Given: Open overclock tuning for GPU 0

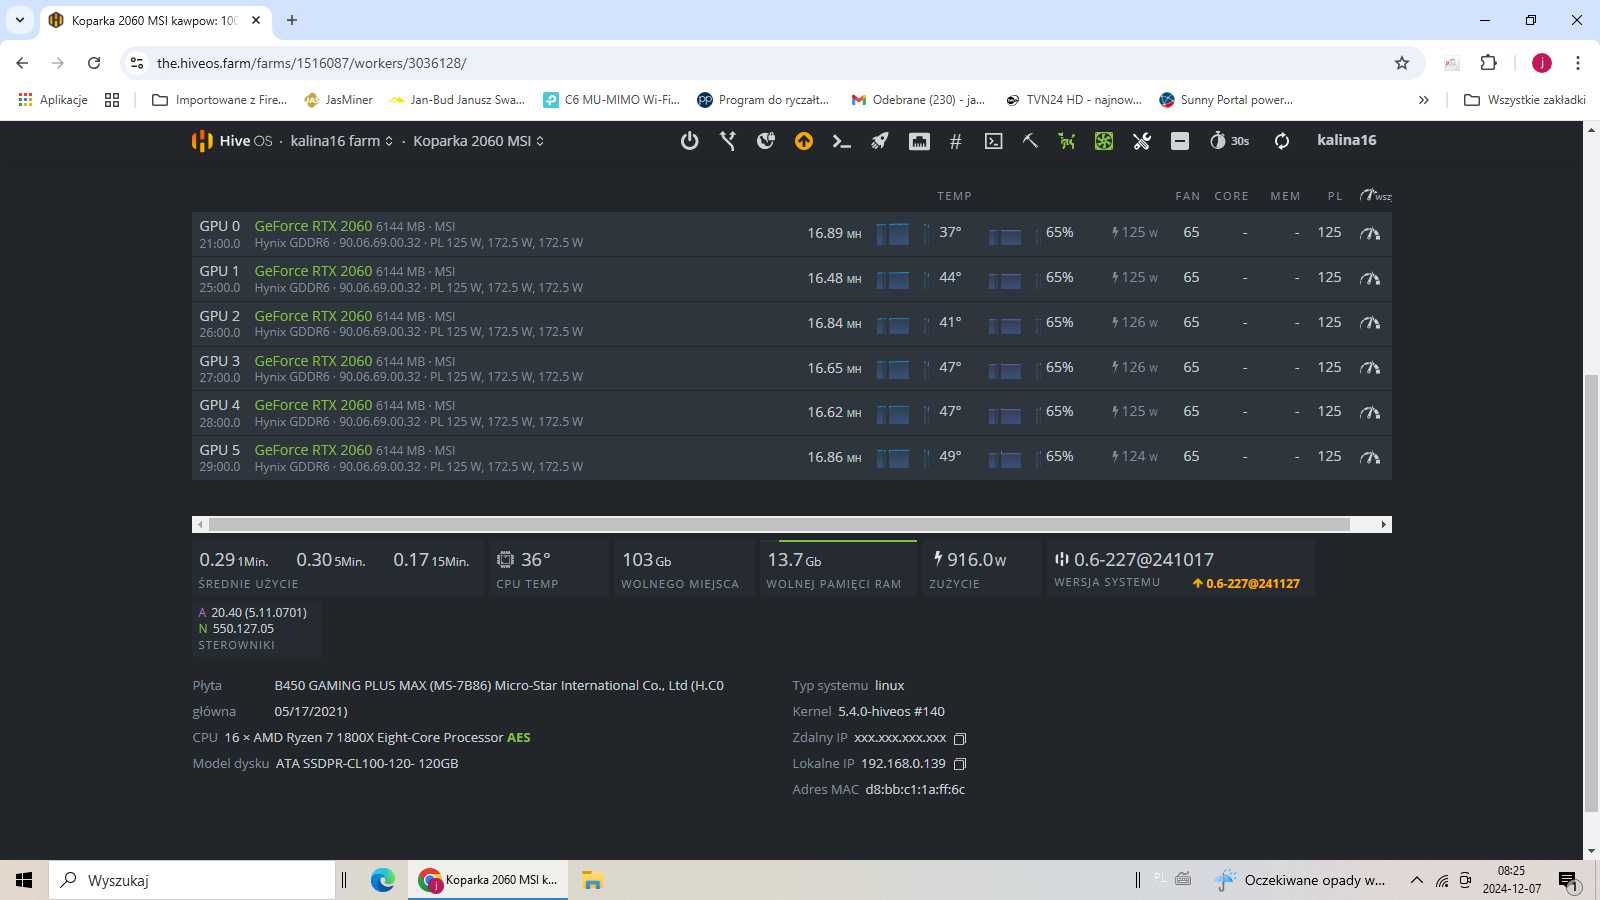Looking at the screenshot, I should pyautogui.click(x=1370, y=233).
